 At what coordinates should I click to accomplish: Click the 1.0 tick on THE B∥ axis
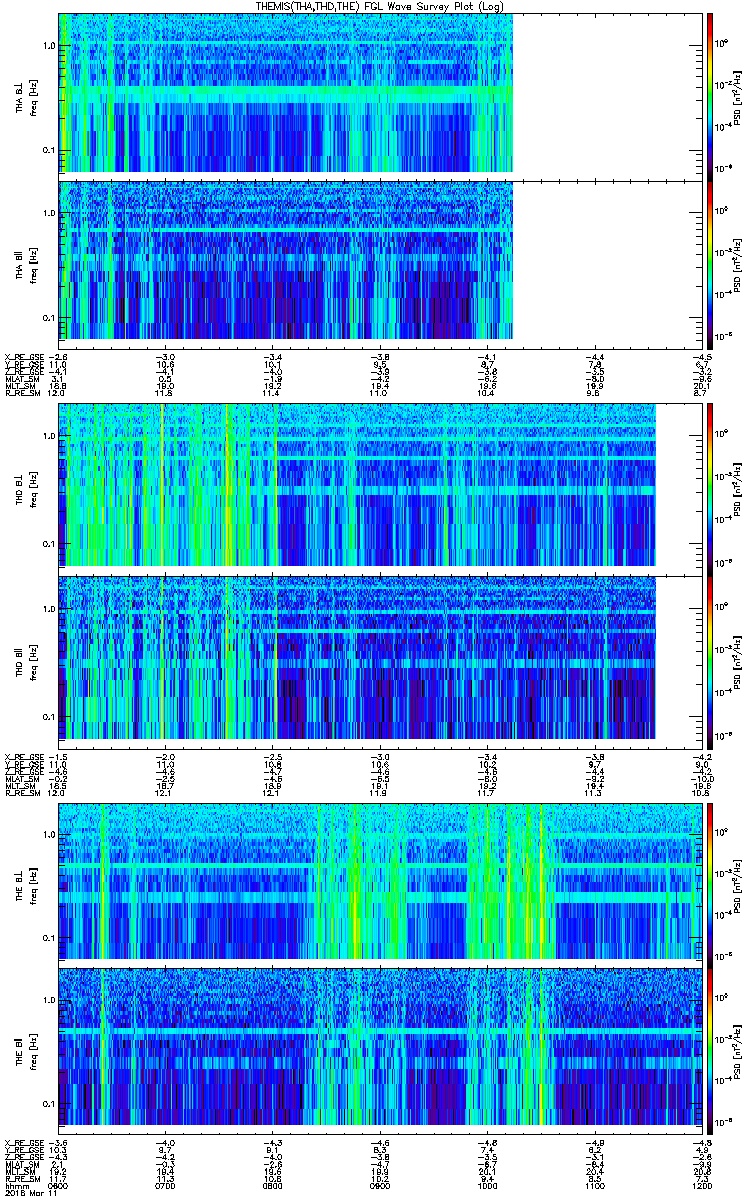click(49, 1000)
